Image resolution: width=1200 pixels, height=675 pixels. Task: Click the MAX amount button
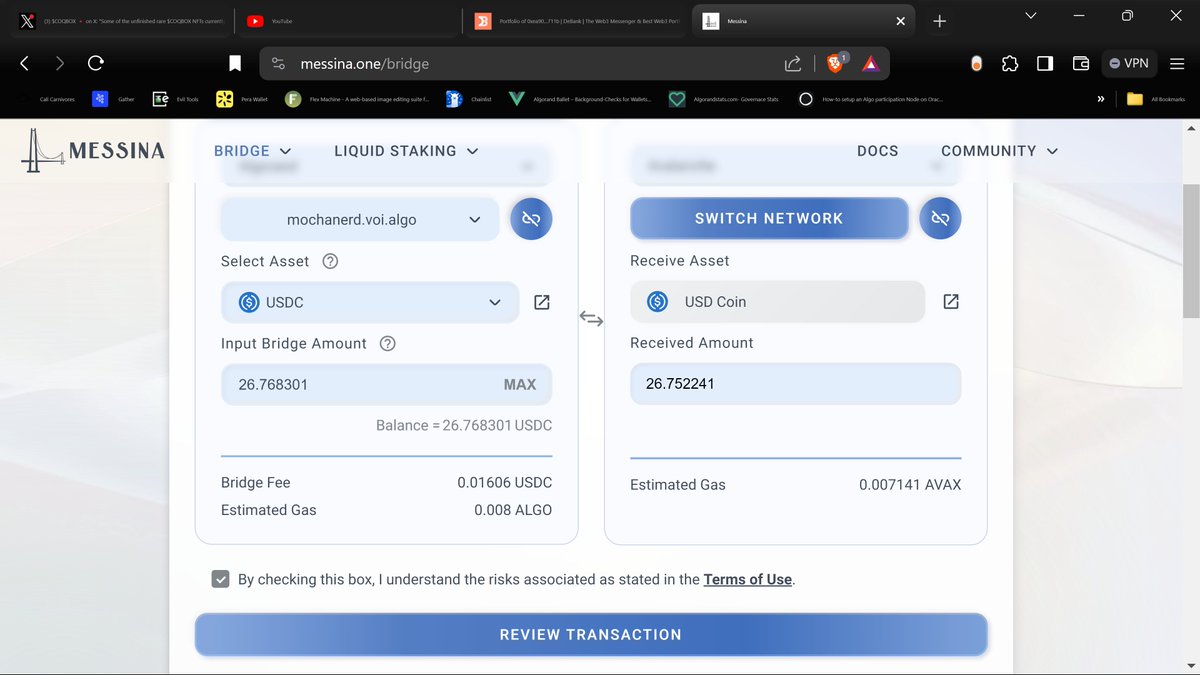tap(520, 384)
